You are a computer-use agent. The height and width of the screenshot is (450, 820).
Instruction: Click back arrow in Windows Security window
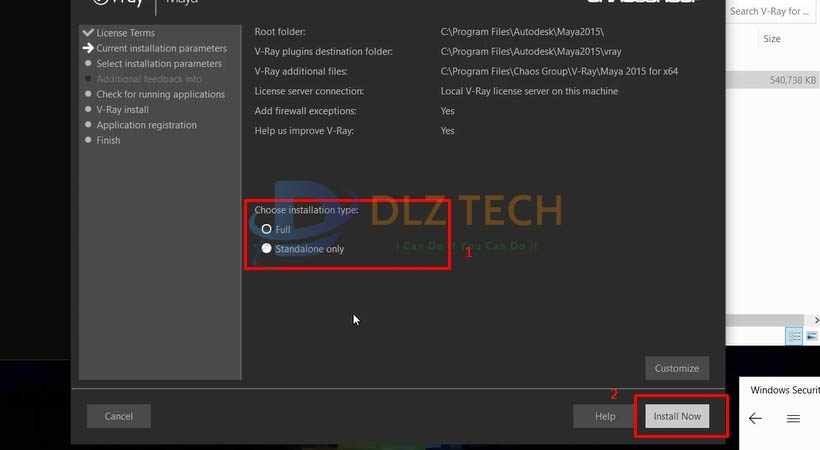tap(755, 418)
